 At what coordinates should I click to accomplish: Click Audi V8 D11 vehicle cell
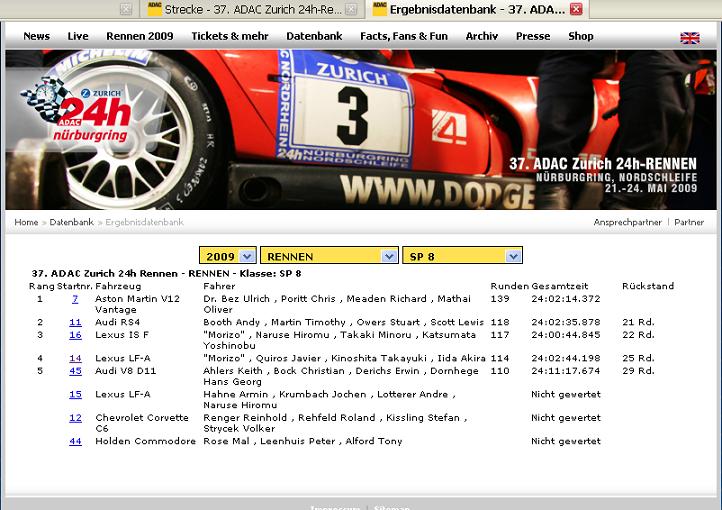pos(125,371)
